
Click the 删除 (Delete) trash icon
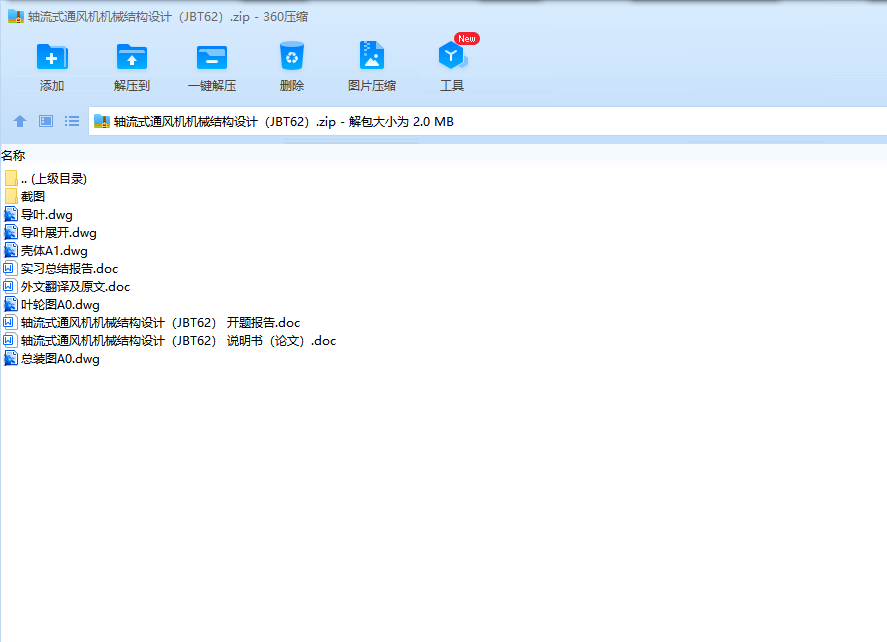pyautogui.click(x=292, y=56)
